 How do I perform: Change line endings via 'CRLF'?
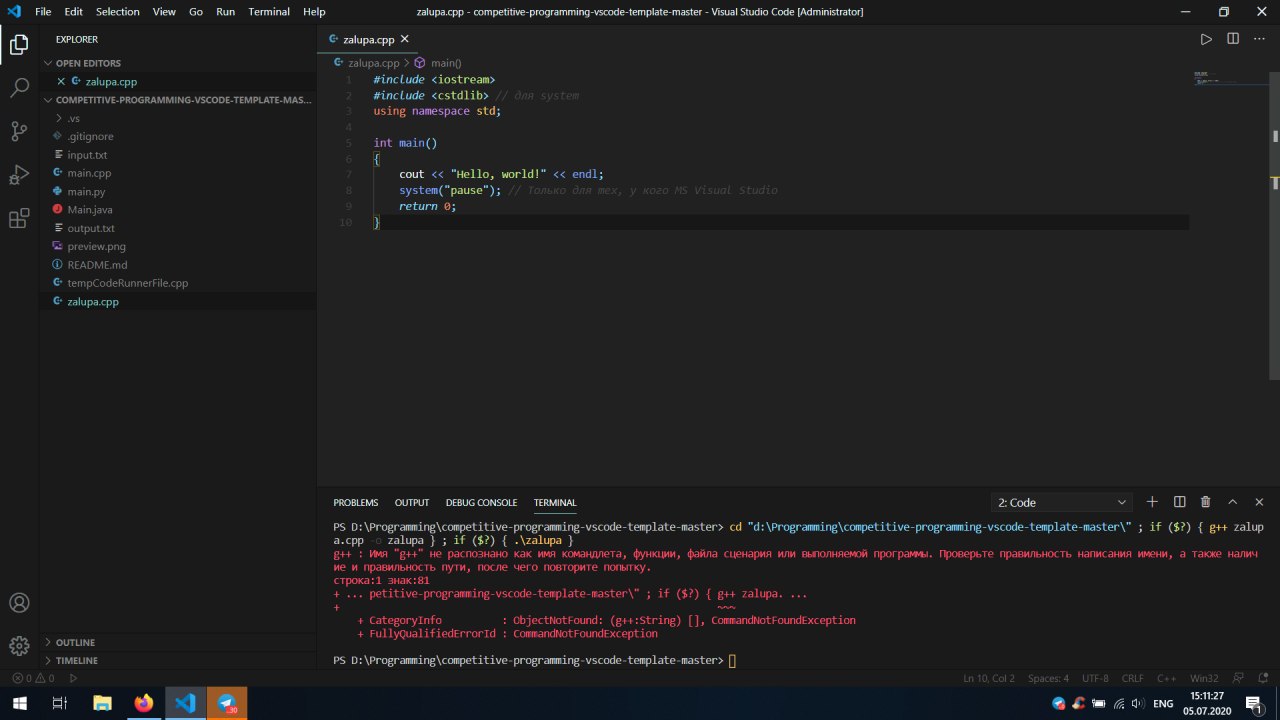click(1133, 678)
